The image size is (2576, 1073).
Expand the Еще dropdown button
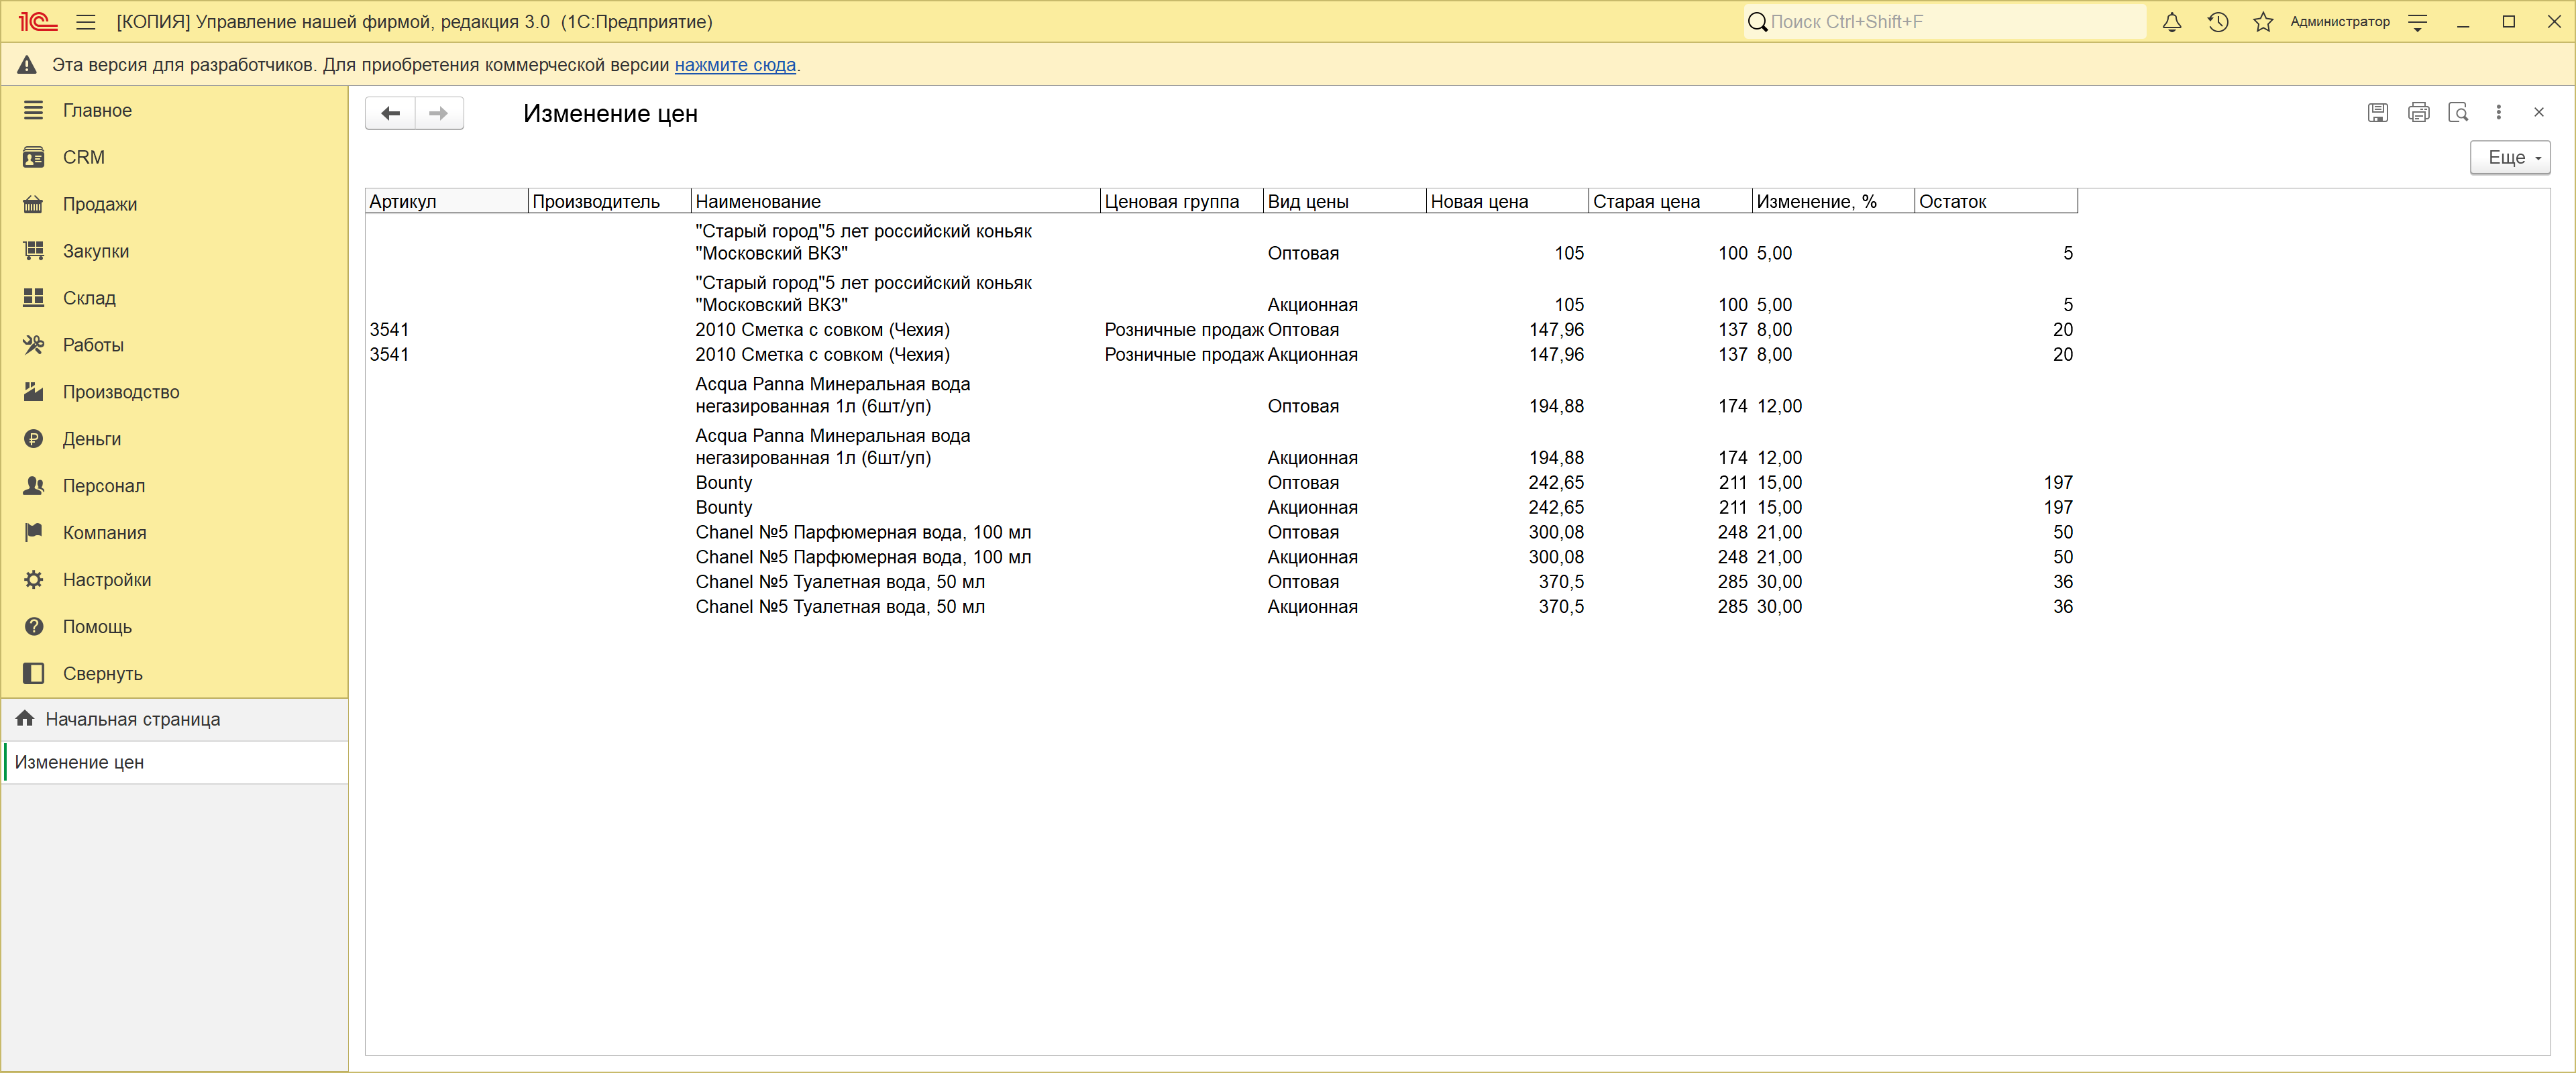2510,157
